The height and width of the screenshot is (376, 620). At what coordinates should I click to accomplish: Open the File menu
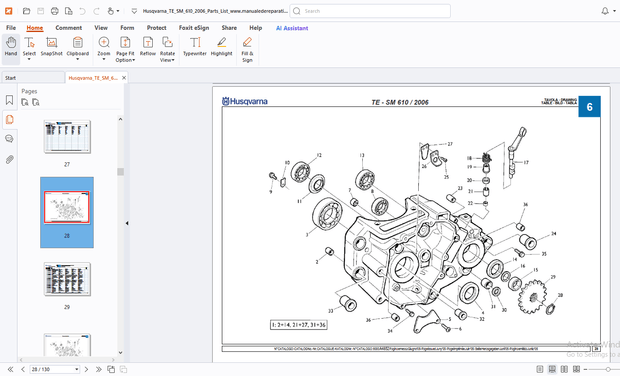click(x=11, y=28)
